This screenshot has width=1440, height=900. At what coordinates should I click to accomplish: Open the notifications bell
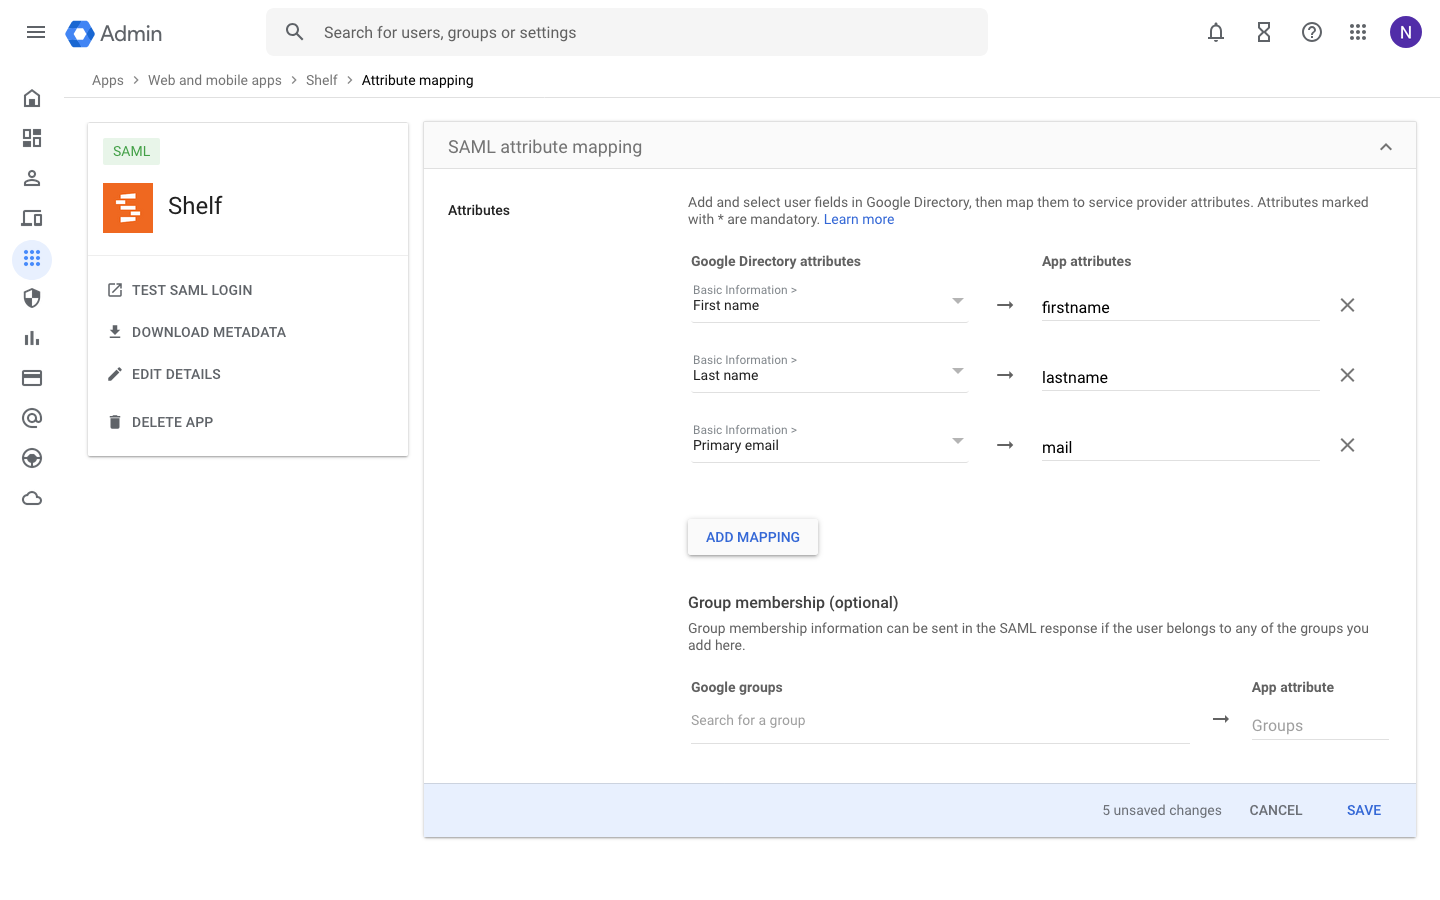coord(1216,32)
